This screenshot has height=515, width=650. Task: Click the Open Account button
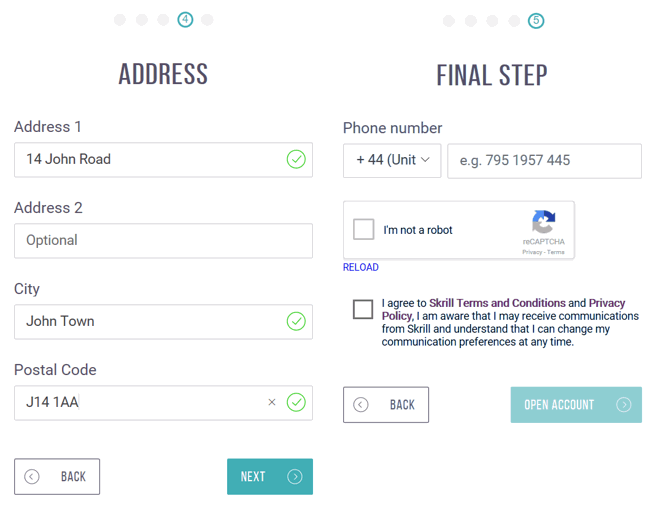click(x=576, y=405)
